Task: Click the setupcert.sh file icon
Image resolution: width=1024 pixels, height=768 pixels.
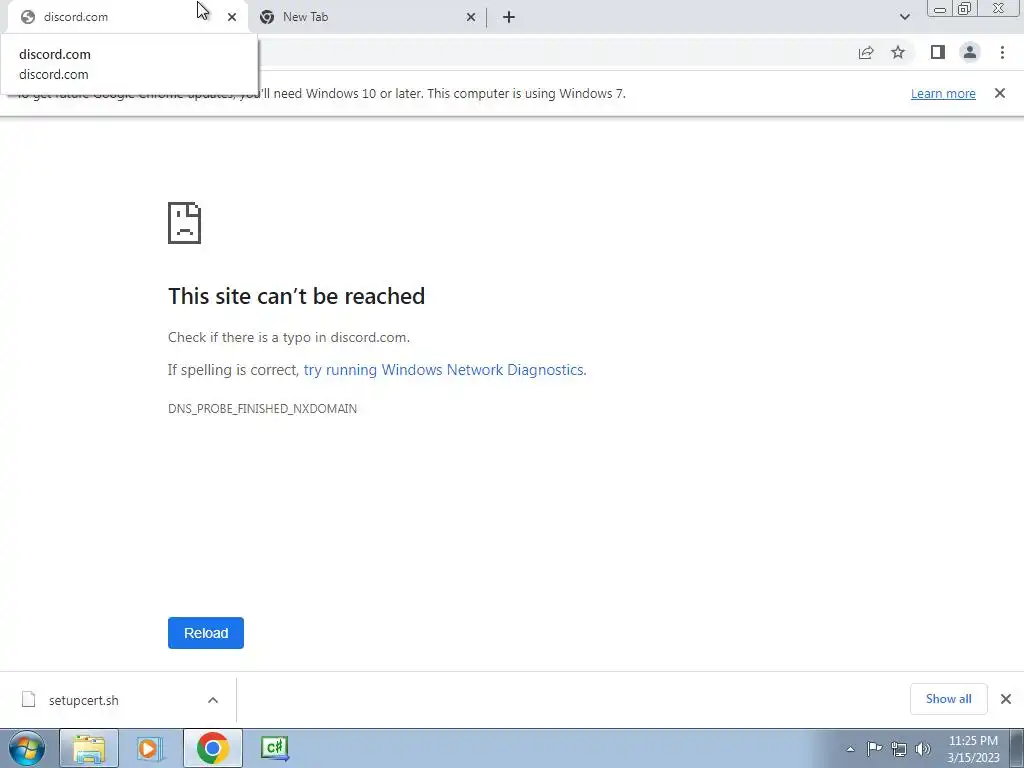Action: [28, 699]
